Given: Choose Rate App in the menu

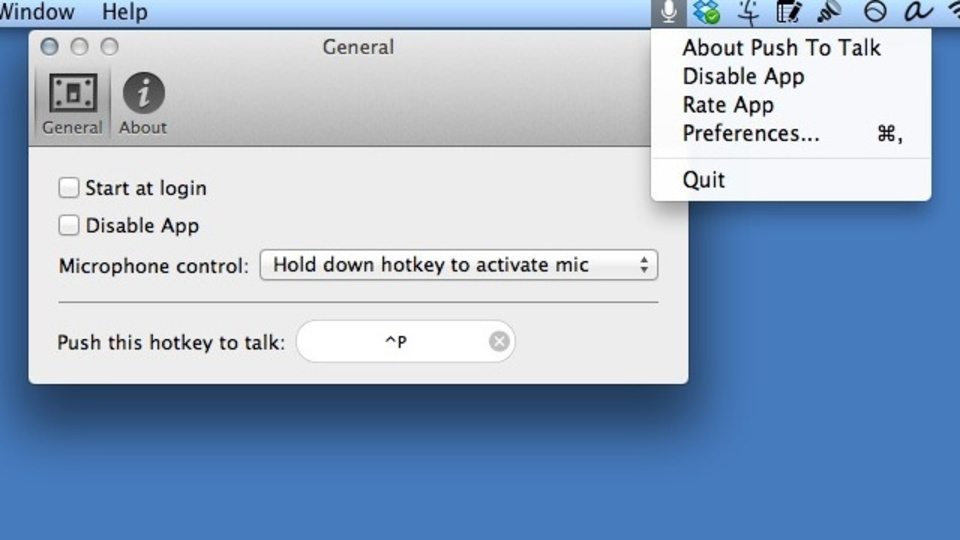Looking at the screenshot, I should pyautogui.click(x=728, y=105).
